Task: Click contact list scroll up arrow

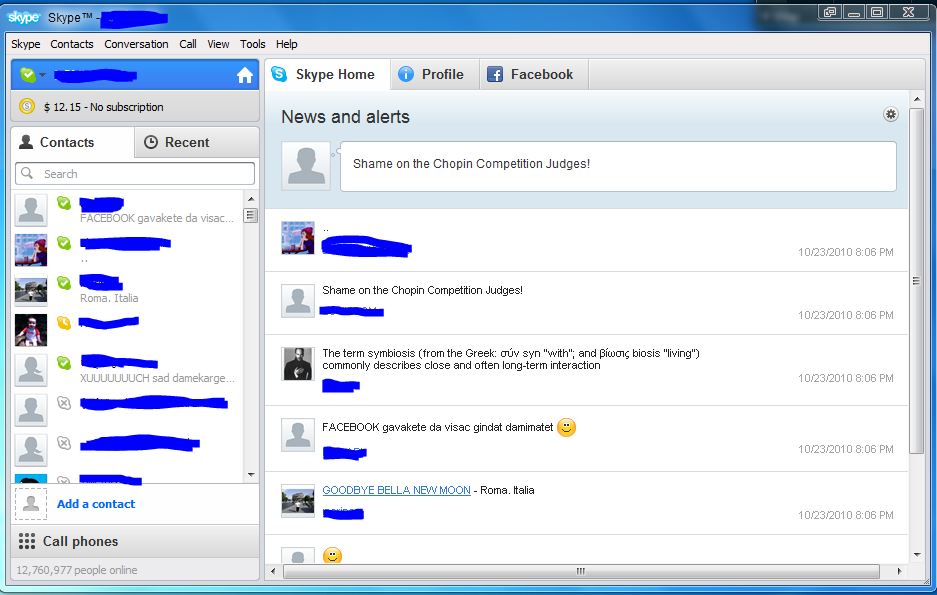Action: click(251, 199)
